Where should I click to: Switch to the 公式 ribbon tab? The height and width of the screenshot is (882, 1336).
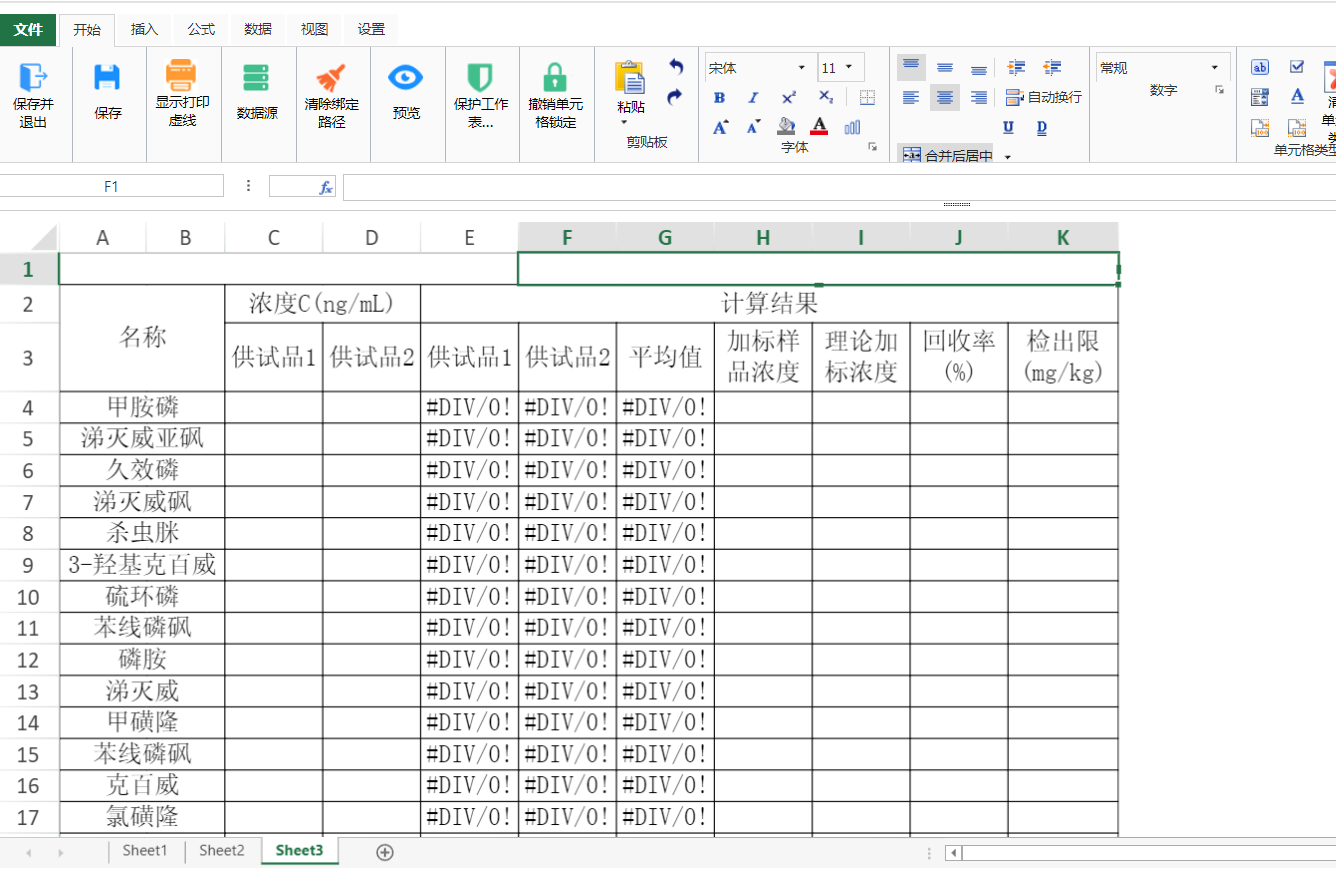click(201, 29)
